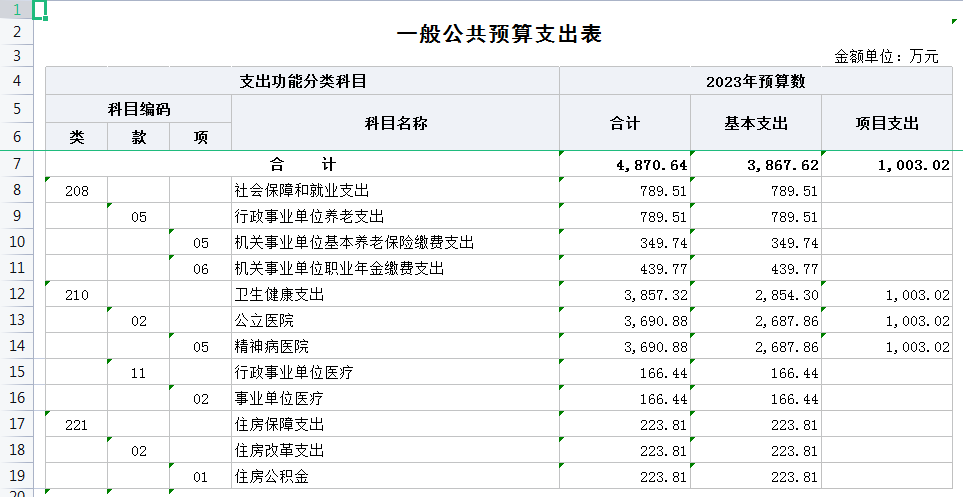Select the grand total 4,870.64 cell
This screenshot has height=497, width=963.
click(x=624, y=165)
